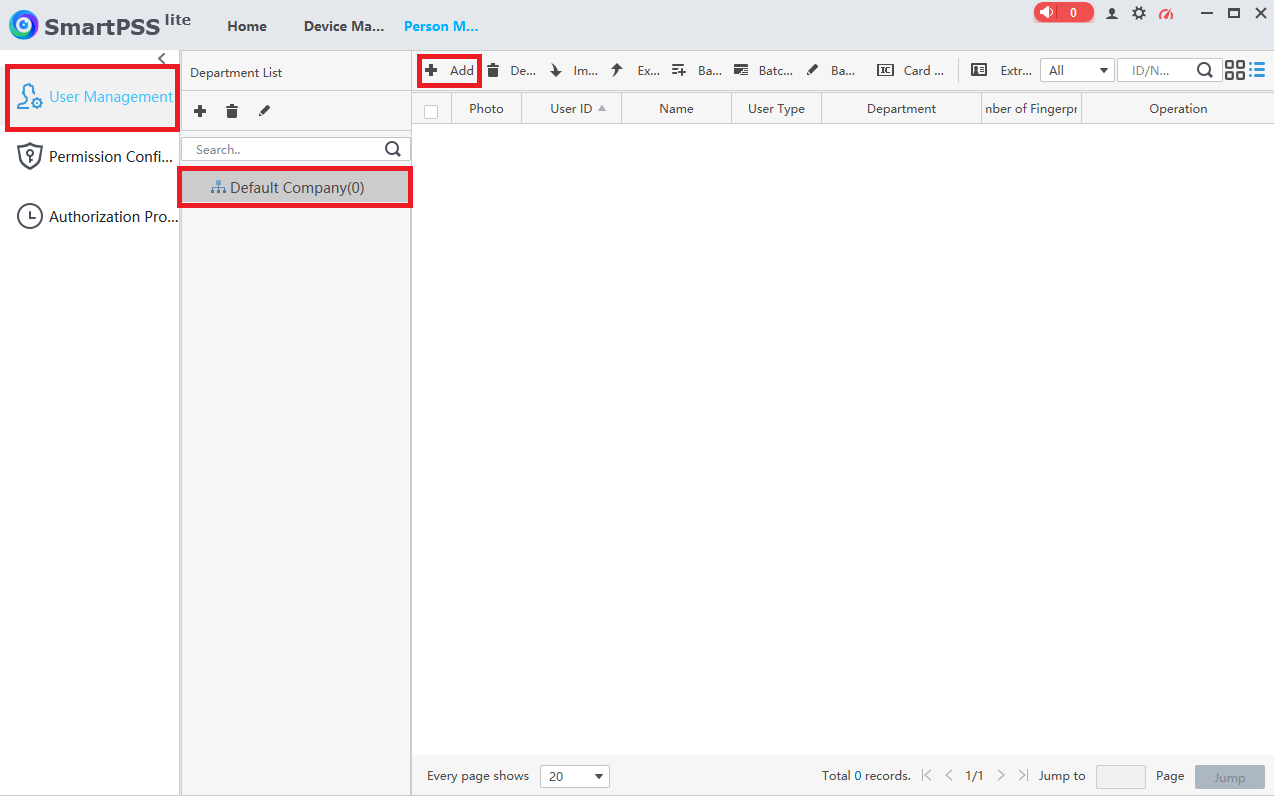
Task: Click the Operation column header
Action: pos(1178,109)
